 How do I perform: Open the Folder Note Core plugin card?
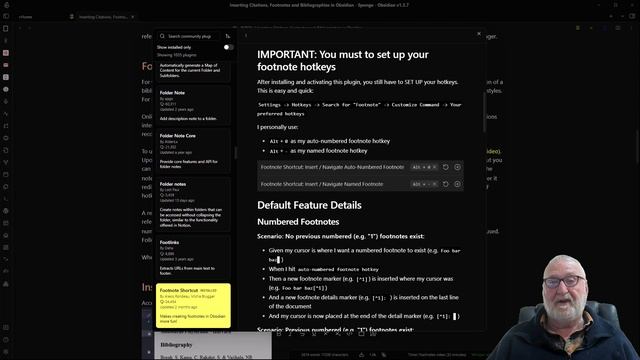pyautogui.click(x=193, y=151)
